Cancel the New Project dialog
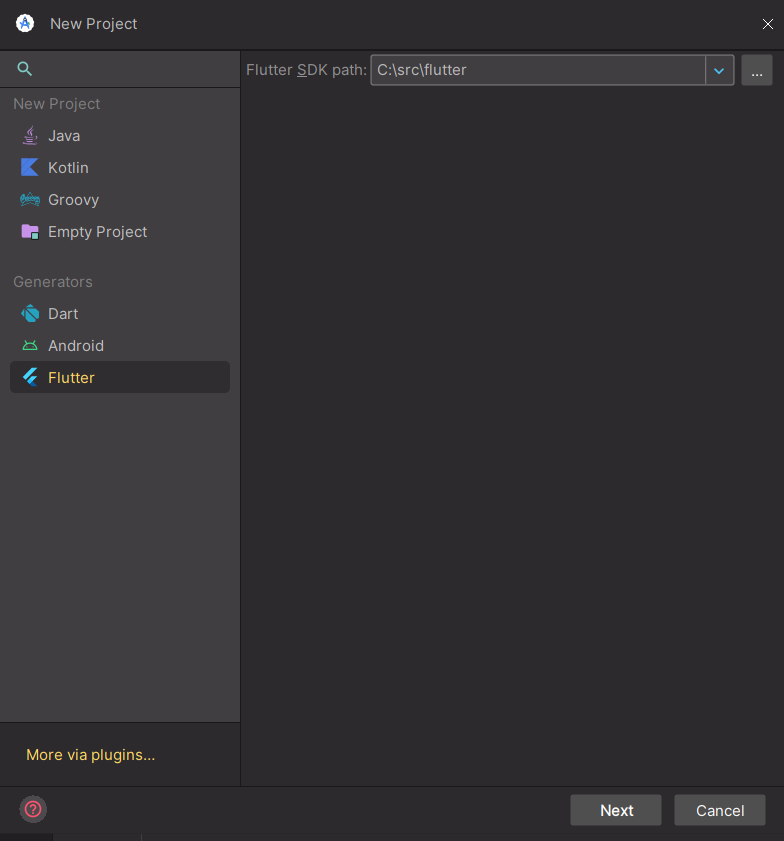The width and height of the screenshot is (784, 841). coord(720,810)
